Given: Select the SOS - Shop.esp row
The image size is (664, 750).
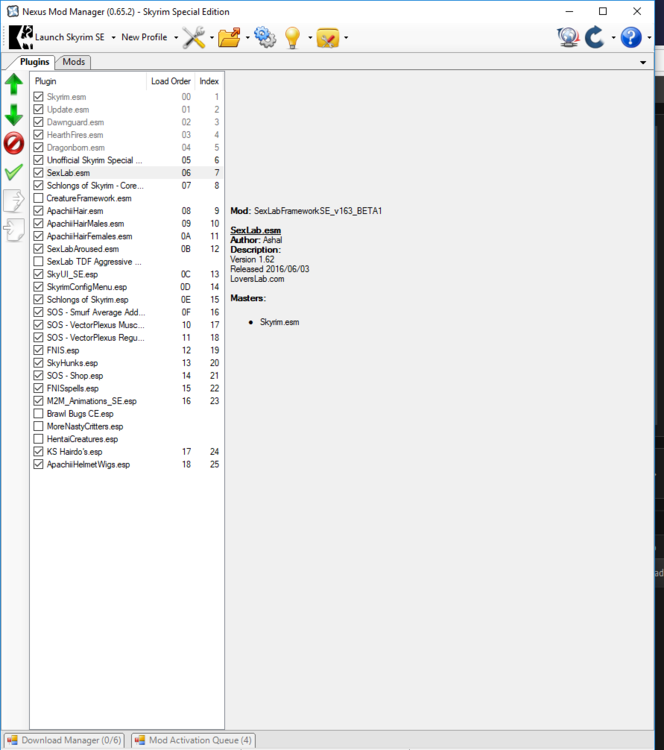Looking at the screenshot, I should [x=127, y=375].
